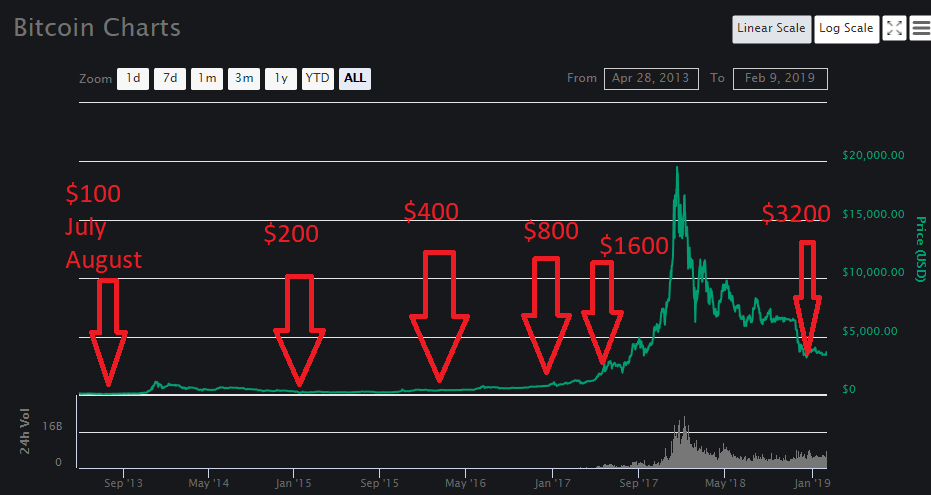Click the Jan '15 date label

(294, 483)
